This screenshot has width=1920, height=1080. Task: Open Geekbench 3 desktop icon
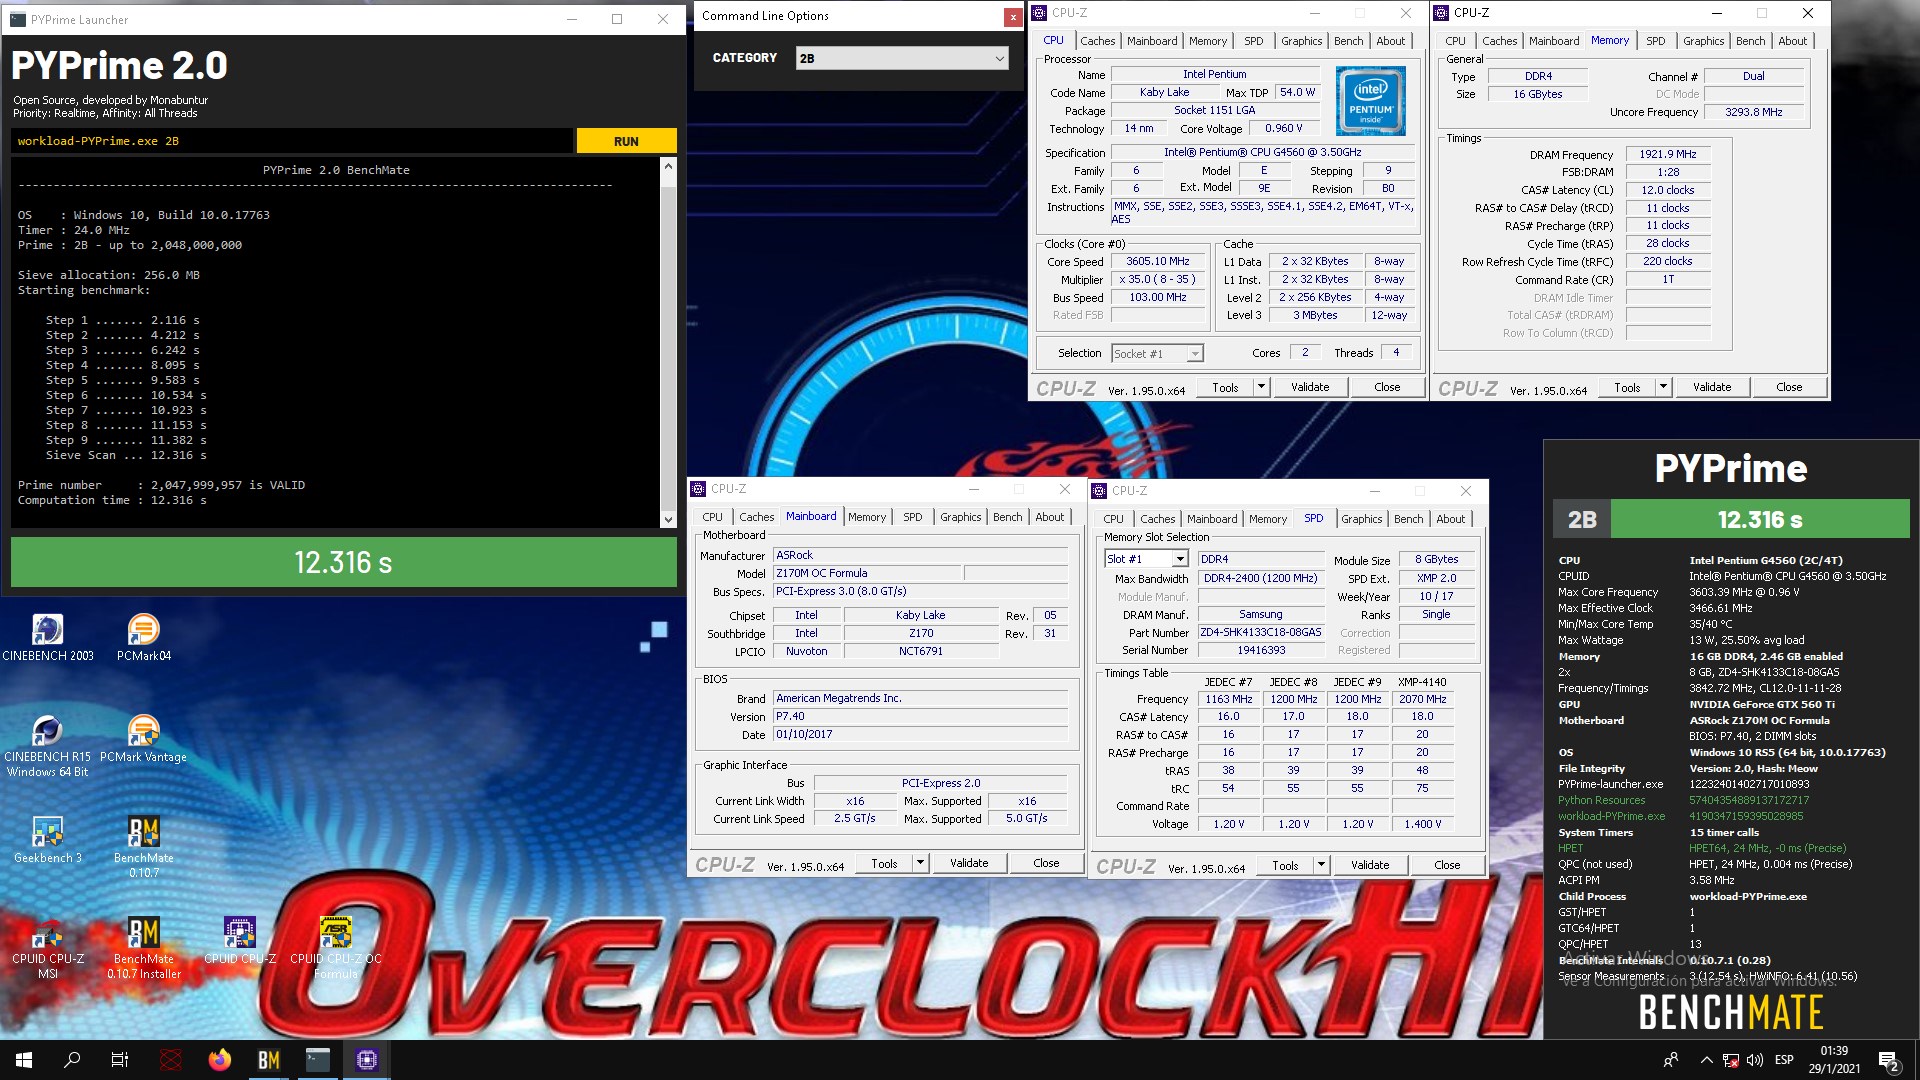pos(47,839)
